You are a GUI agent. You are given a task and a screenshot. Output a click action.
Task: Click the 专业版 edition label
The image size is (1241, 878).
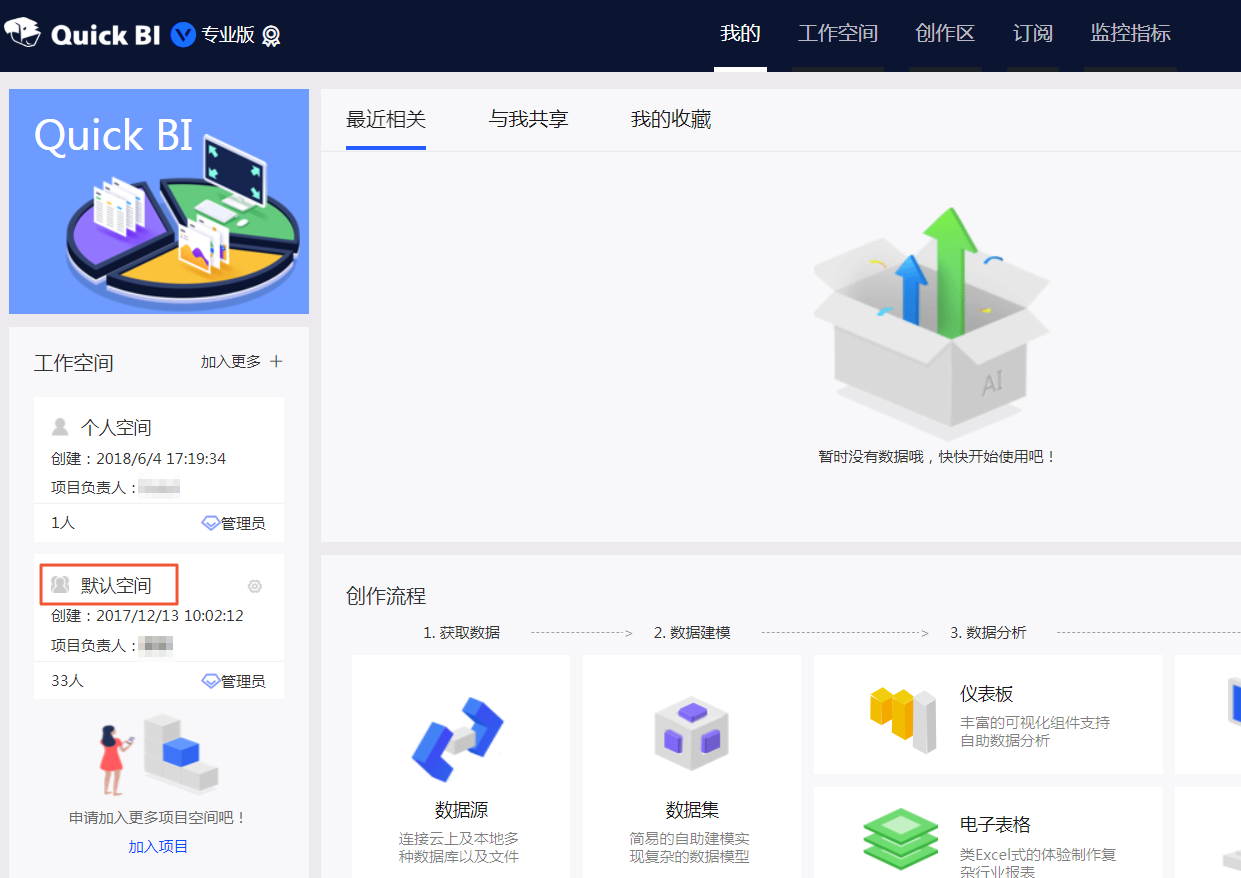click(x=228, y=36)
